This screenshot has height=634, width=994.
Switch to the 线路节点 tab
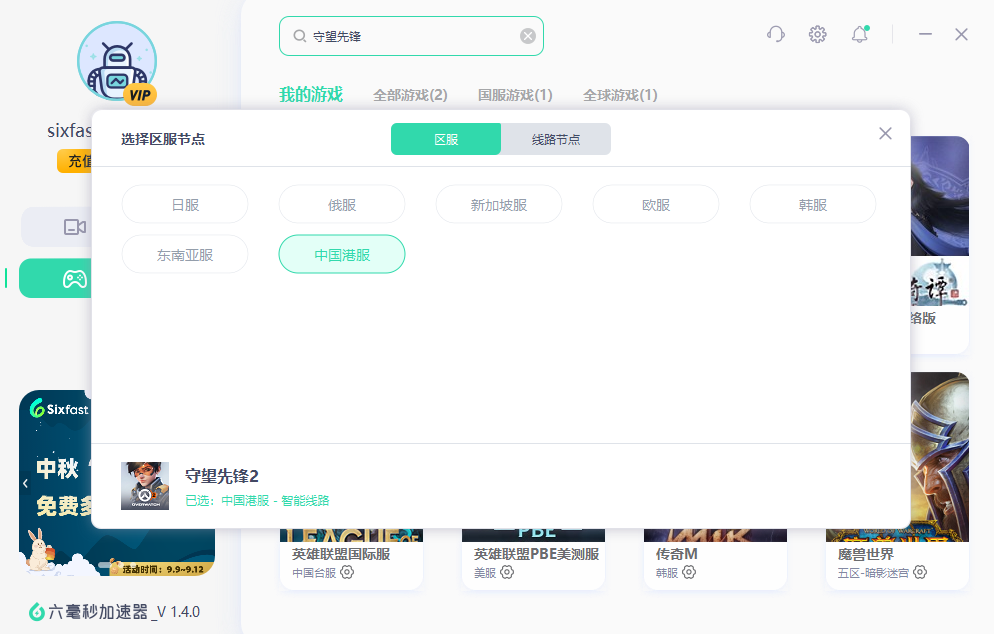click(555, 139)
